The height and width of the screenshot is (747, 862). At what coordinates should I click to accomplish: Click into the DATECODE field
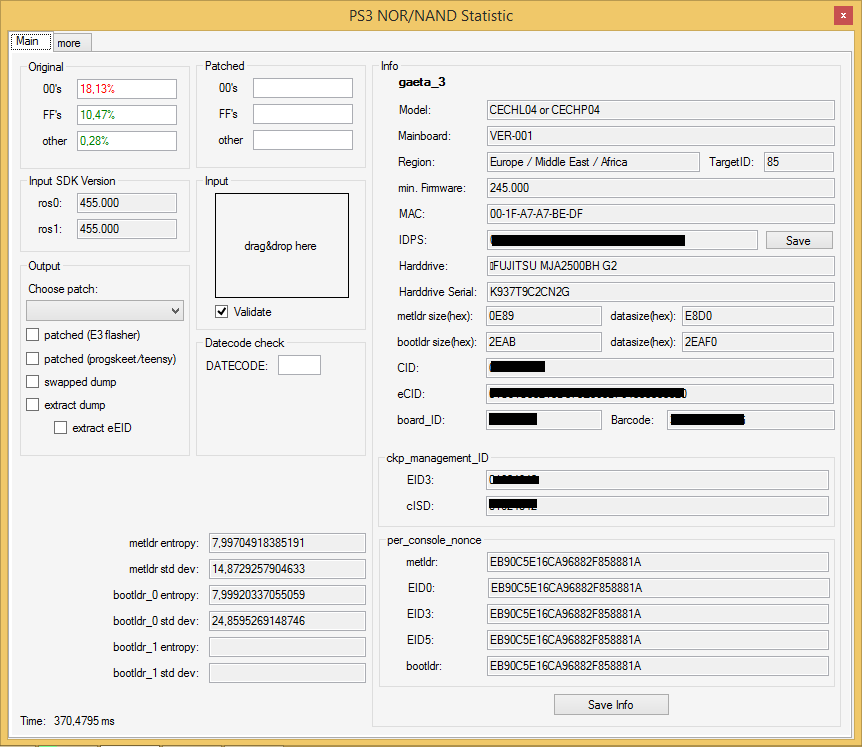[x=299, y=365]
